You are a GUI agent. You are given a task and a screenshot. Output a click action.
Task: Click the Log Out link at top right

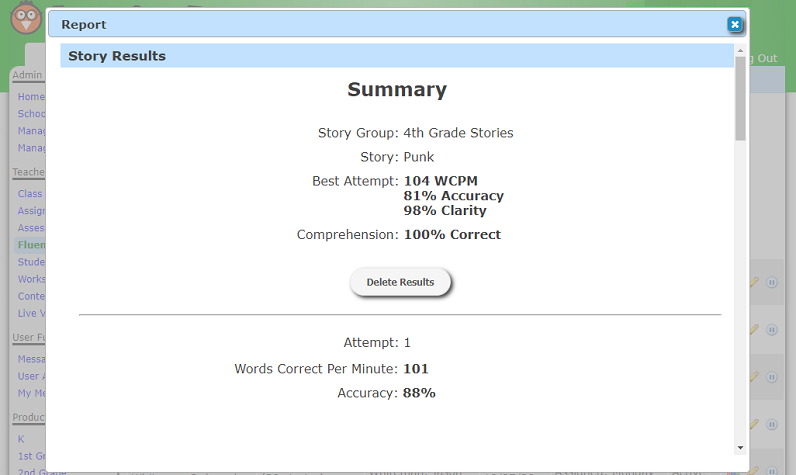[763, 58]
